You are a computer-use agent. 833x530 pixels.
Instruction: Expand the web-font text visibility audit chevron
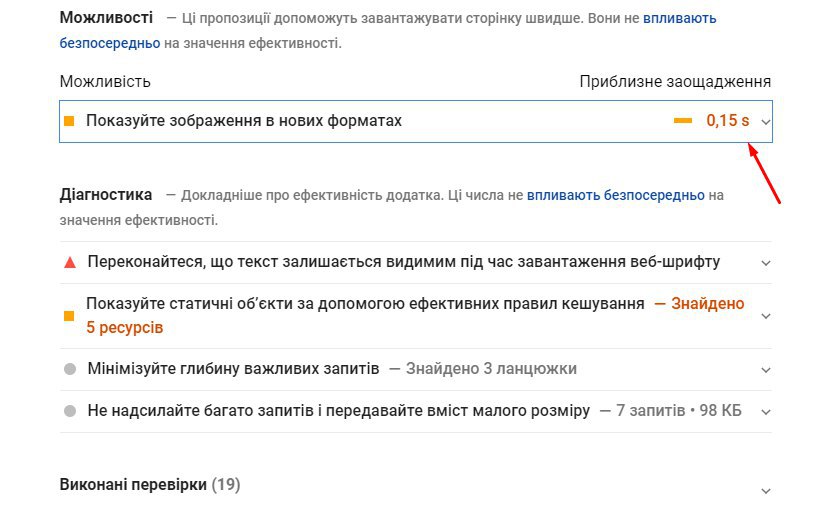click(x=765, y=263)
